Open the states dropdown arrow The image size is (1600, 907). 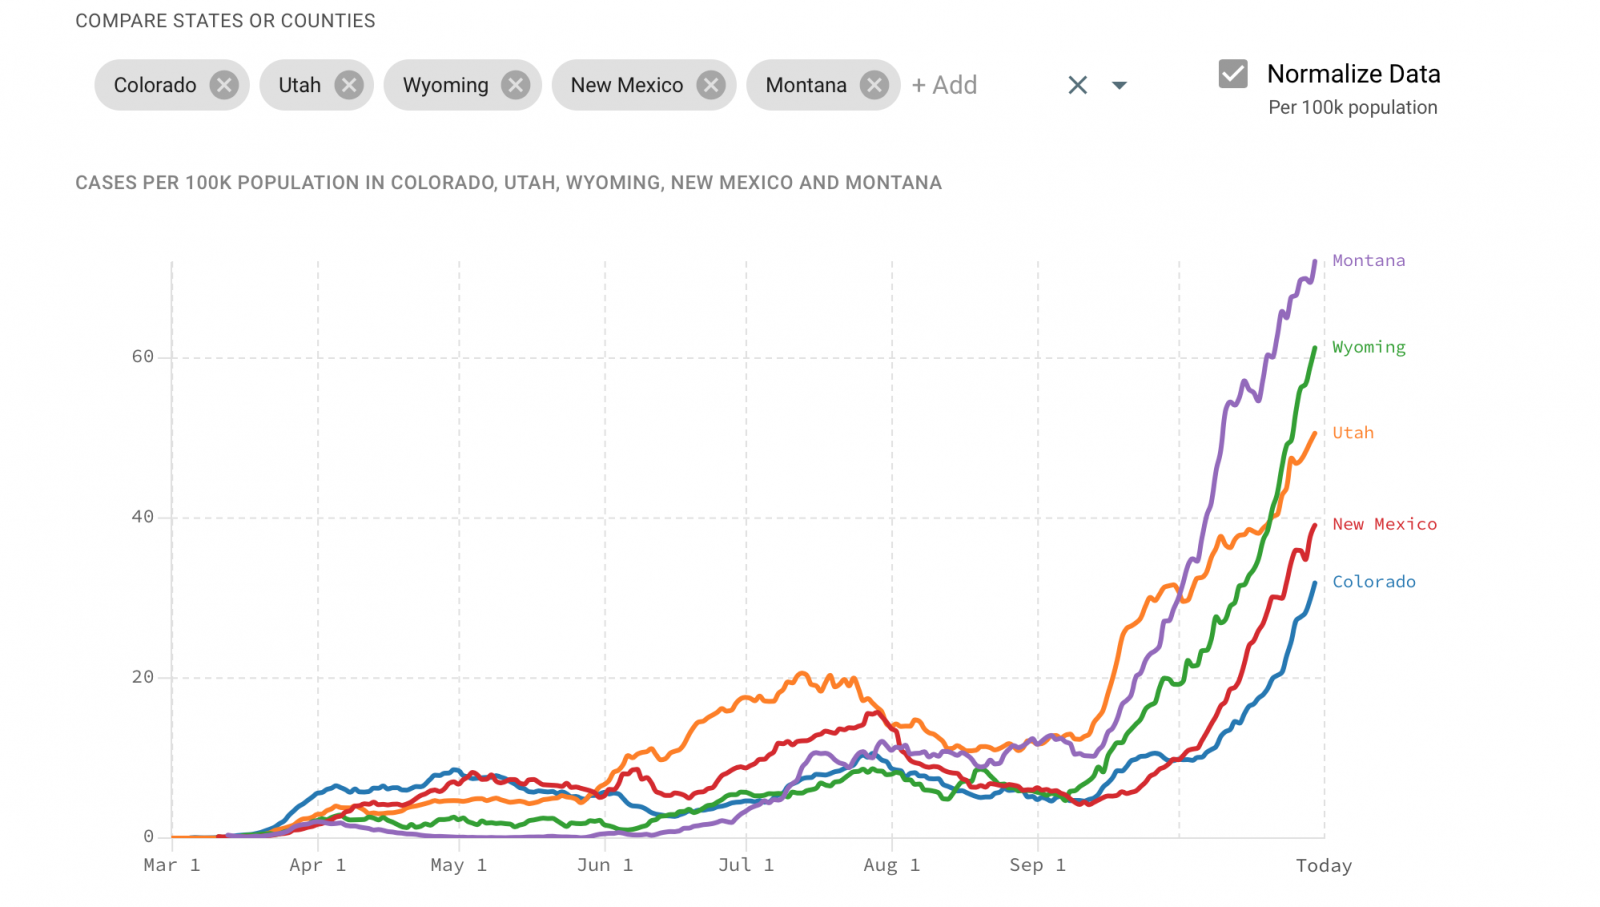click(x=1119, y=85)
